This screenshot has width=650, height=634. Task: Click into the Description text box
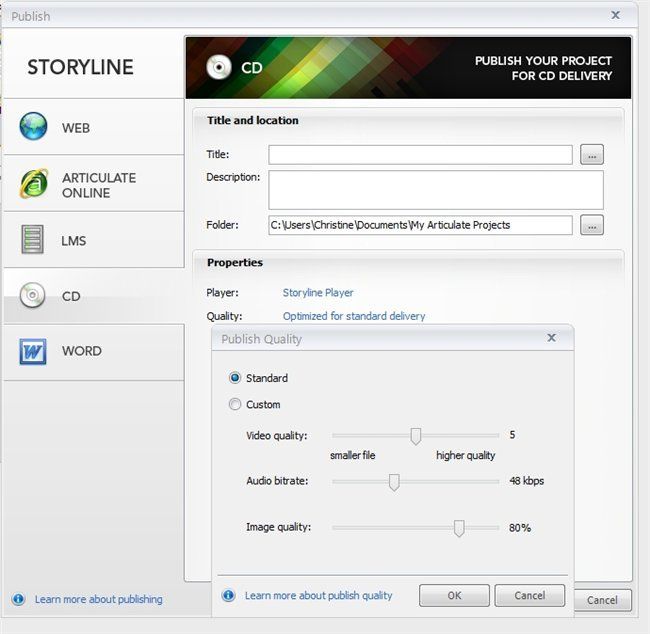click(436, 190)
